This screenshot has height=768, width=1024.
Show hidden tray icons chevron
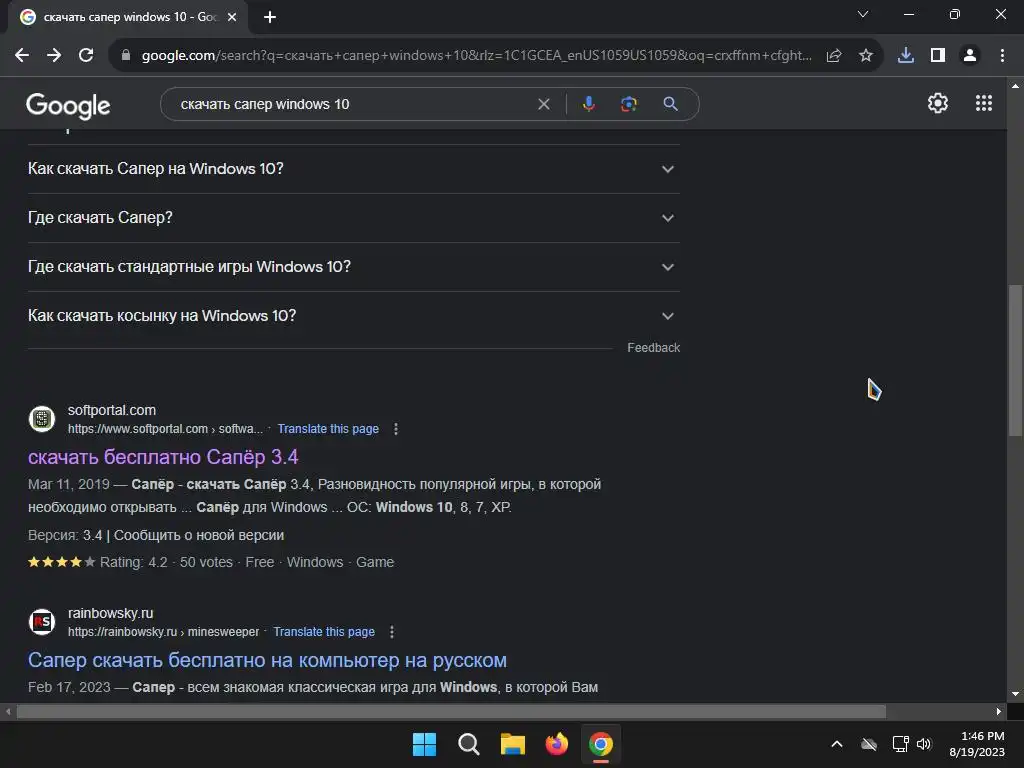pos(837,744)
